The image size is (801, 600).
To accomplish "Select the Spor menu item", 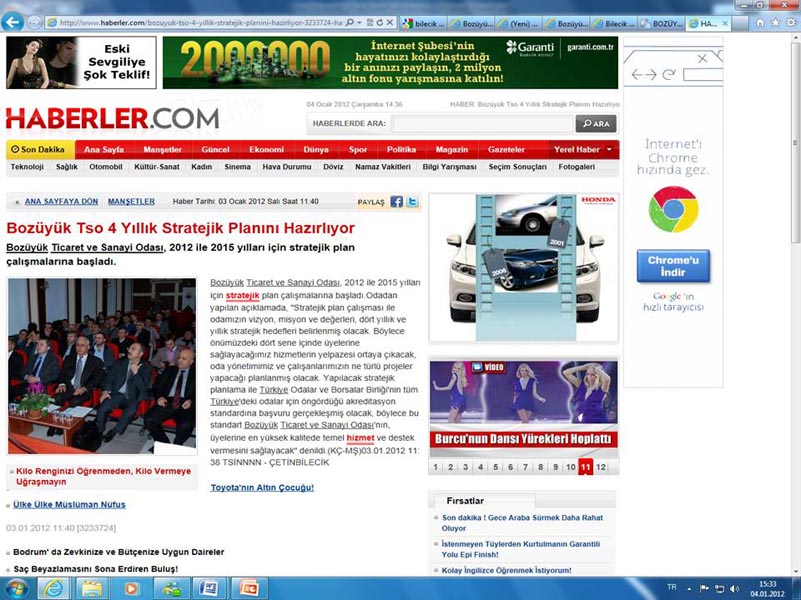I will coord(358,150).
